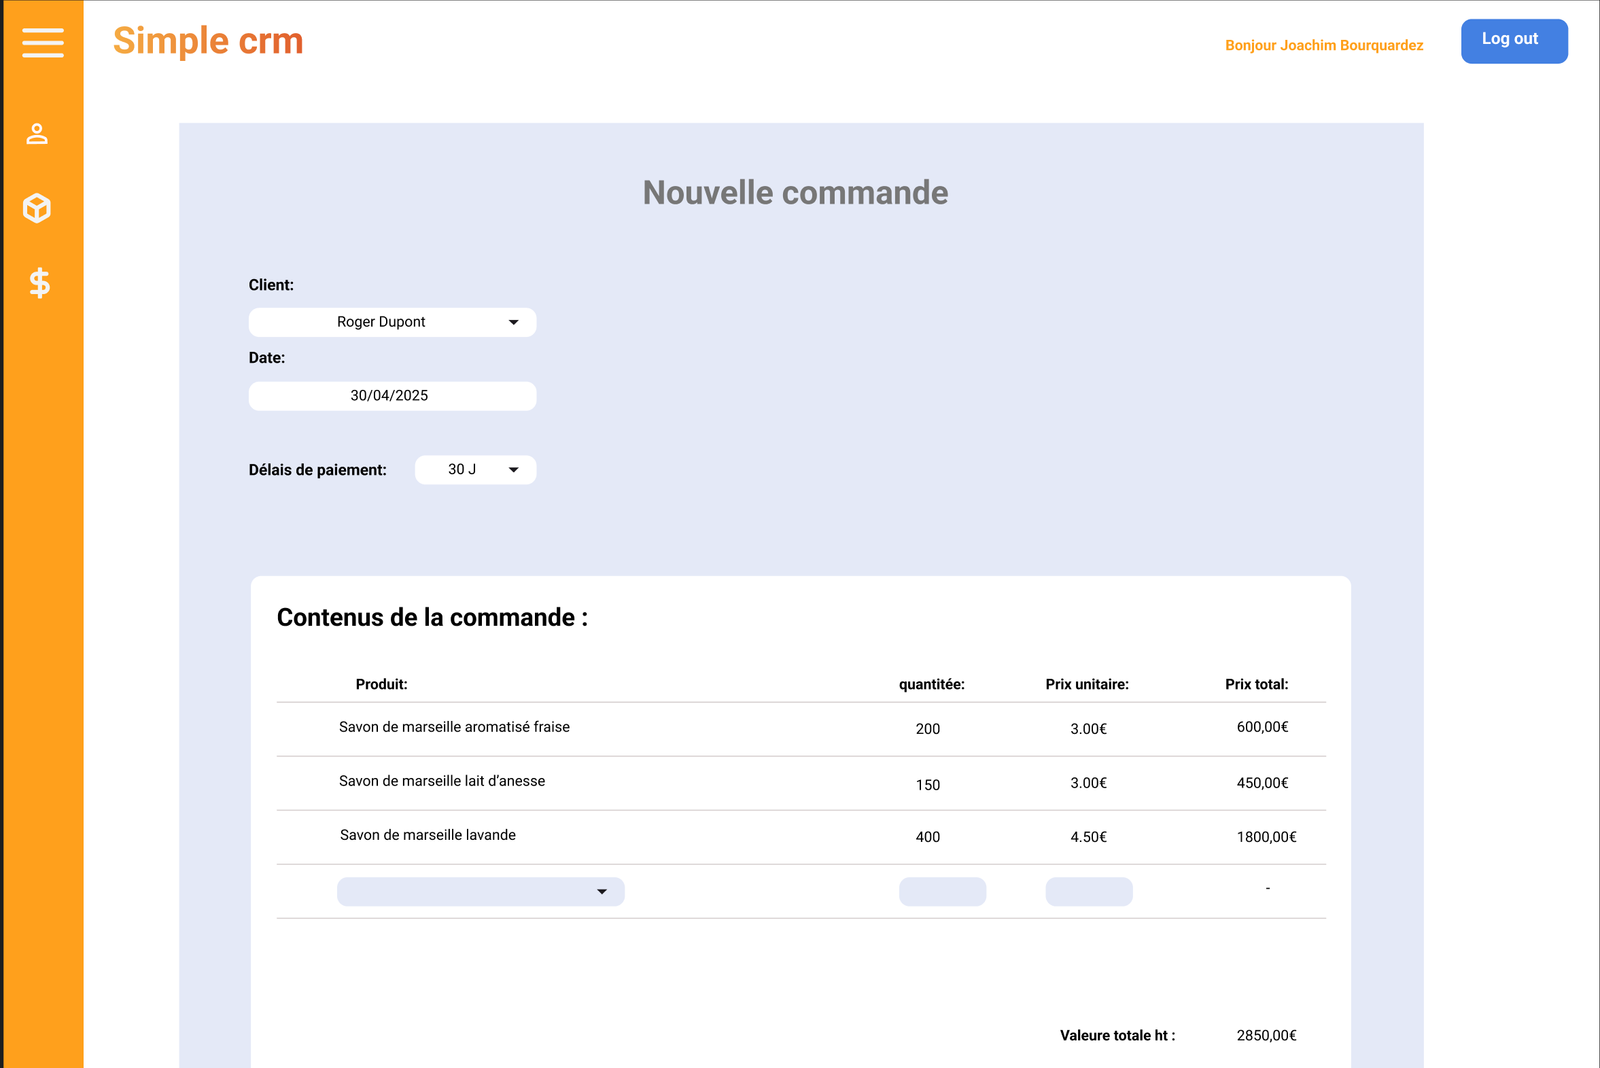Click the Prix total column header

pyautogui.click(x=1257, y=685)
